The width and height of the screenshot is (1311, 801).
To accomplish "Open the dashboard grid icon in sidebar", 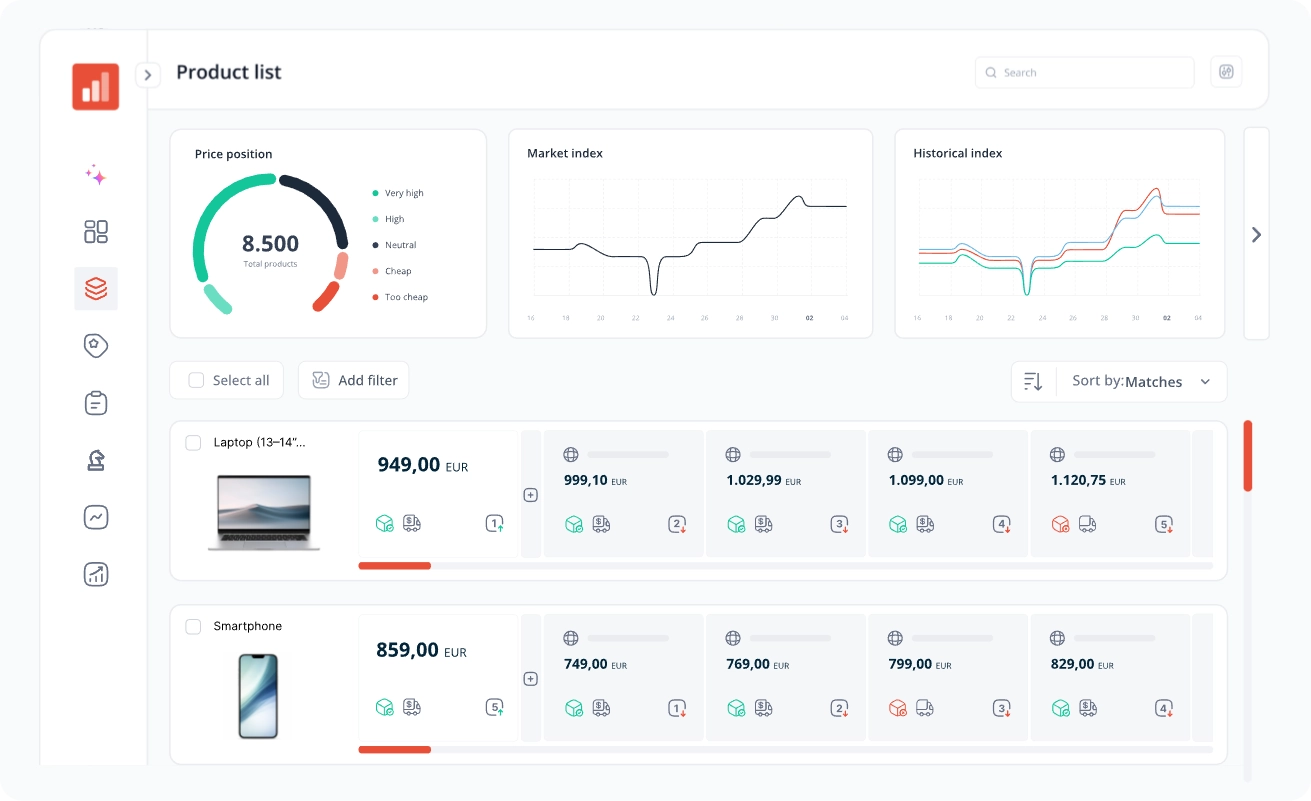I will [96, 232].
